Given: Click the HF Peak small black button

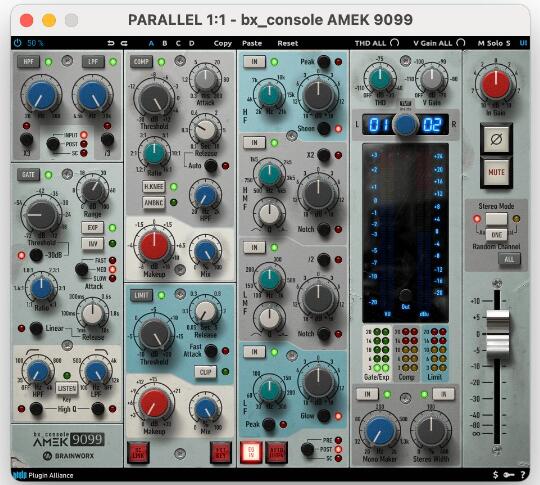Looking at the screenshot, I should click(323, 62).
